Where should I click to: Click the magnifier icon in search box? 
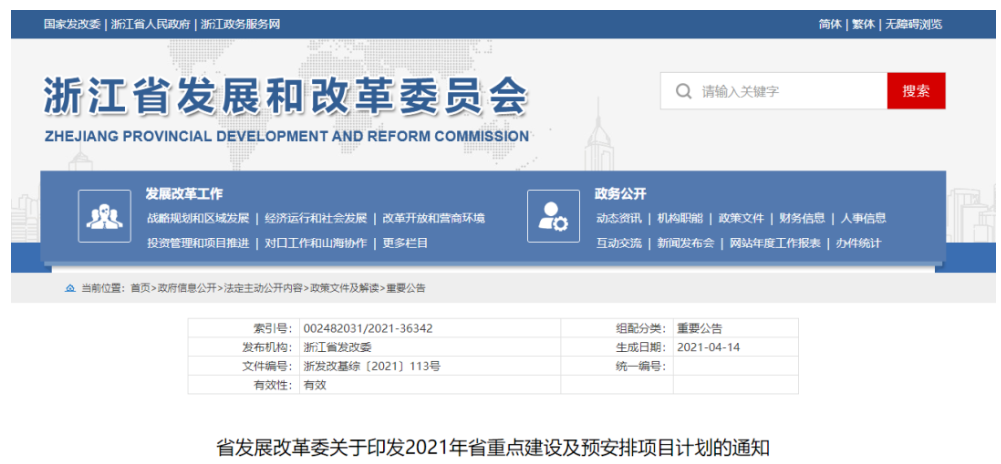pyautogui.click(x=684, y=91)
